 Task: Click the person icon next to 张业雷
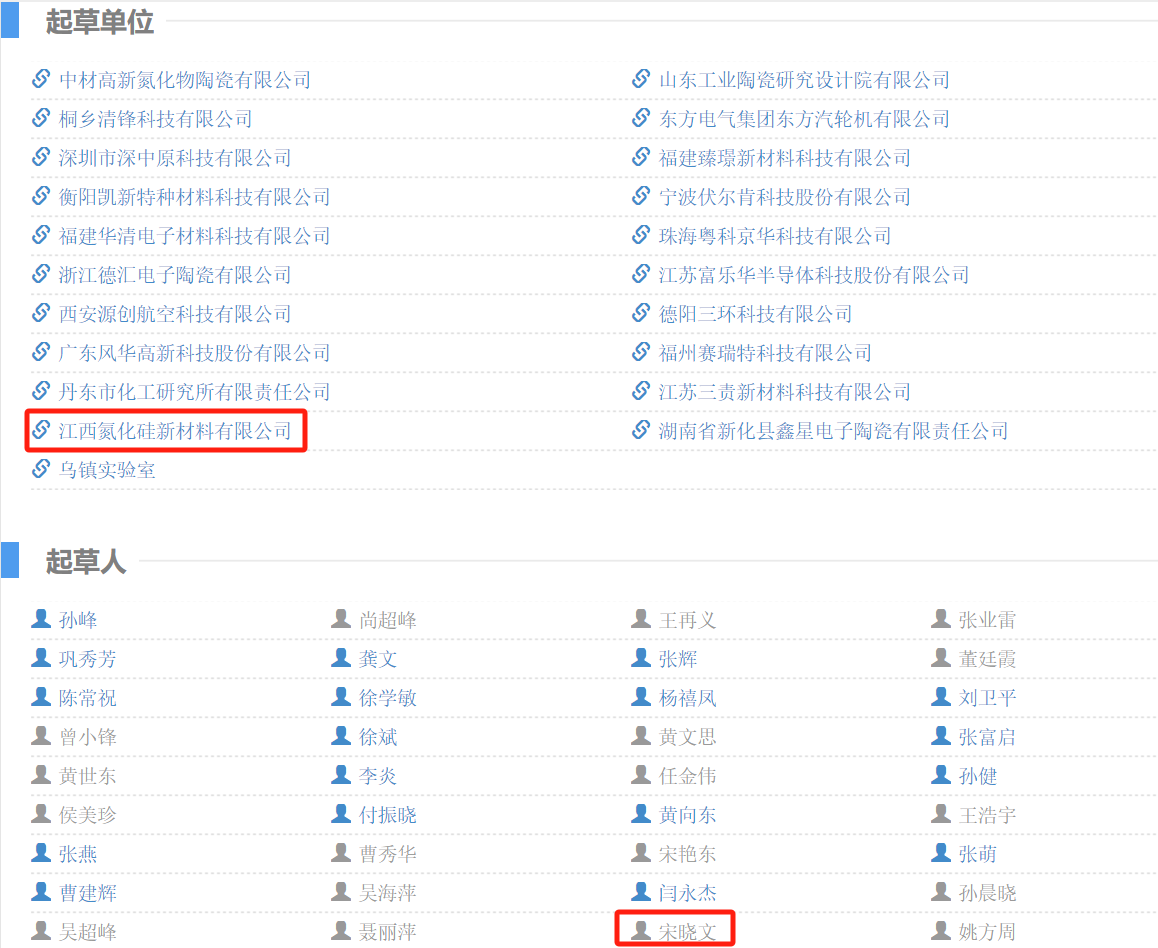941,619
